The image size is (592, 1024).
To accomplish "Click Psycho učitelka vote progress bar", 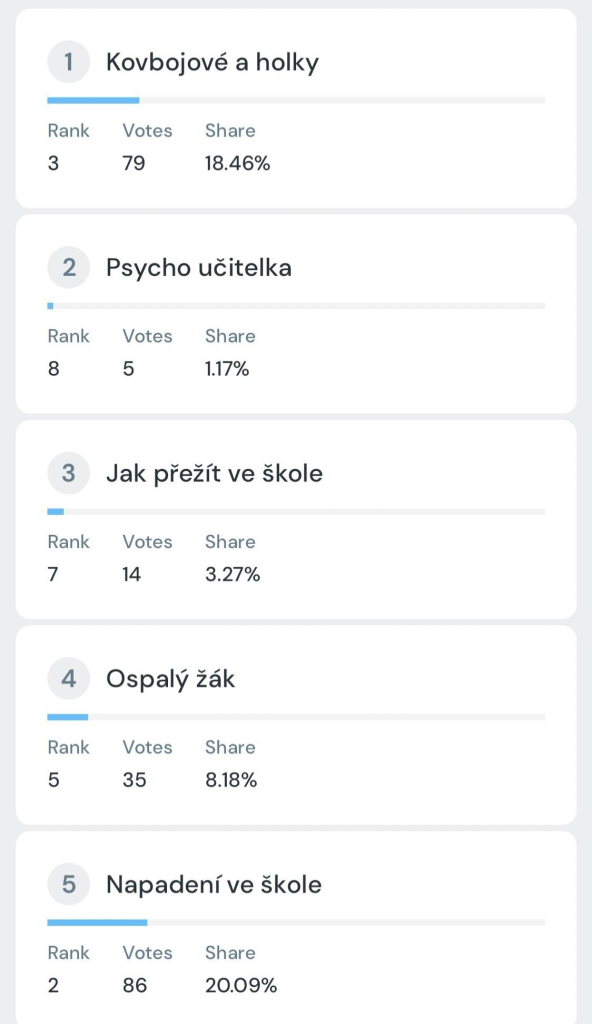I will pos(296,306).
